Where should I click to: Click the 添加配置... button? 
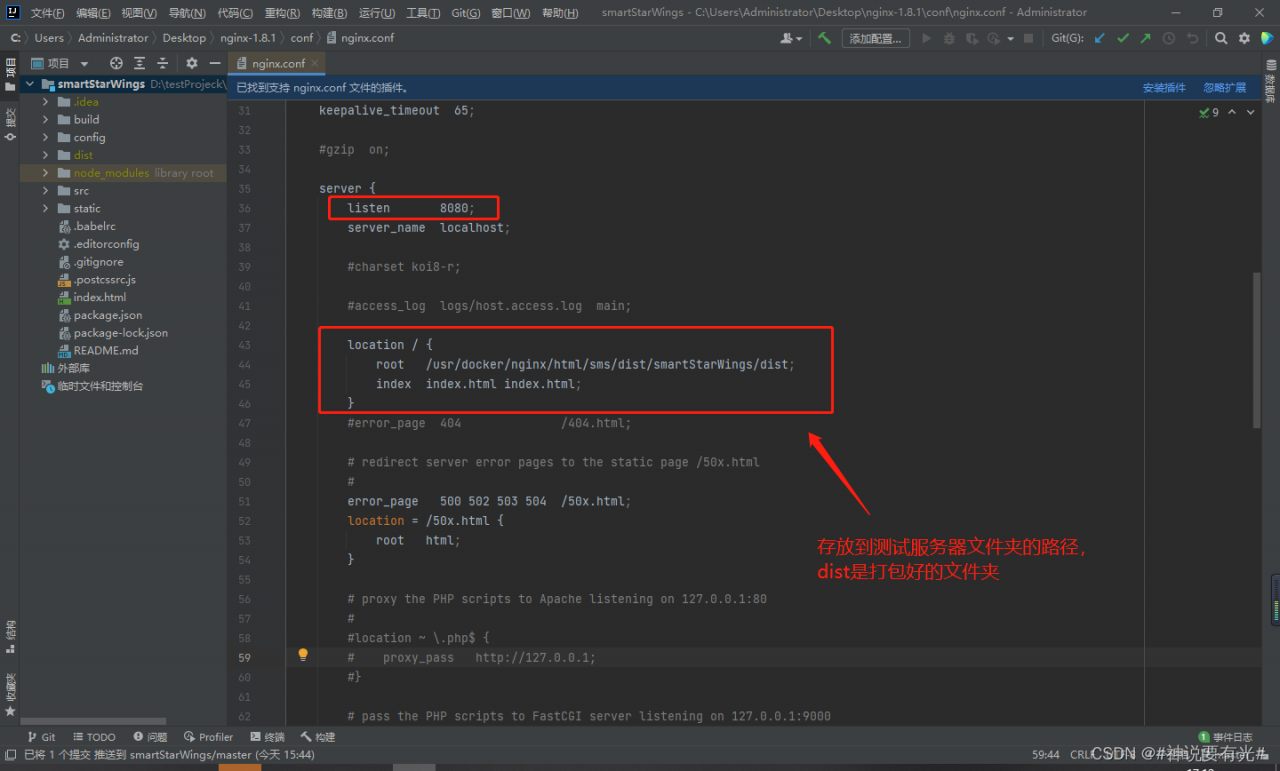[875, 38]
